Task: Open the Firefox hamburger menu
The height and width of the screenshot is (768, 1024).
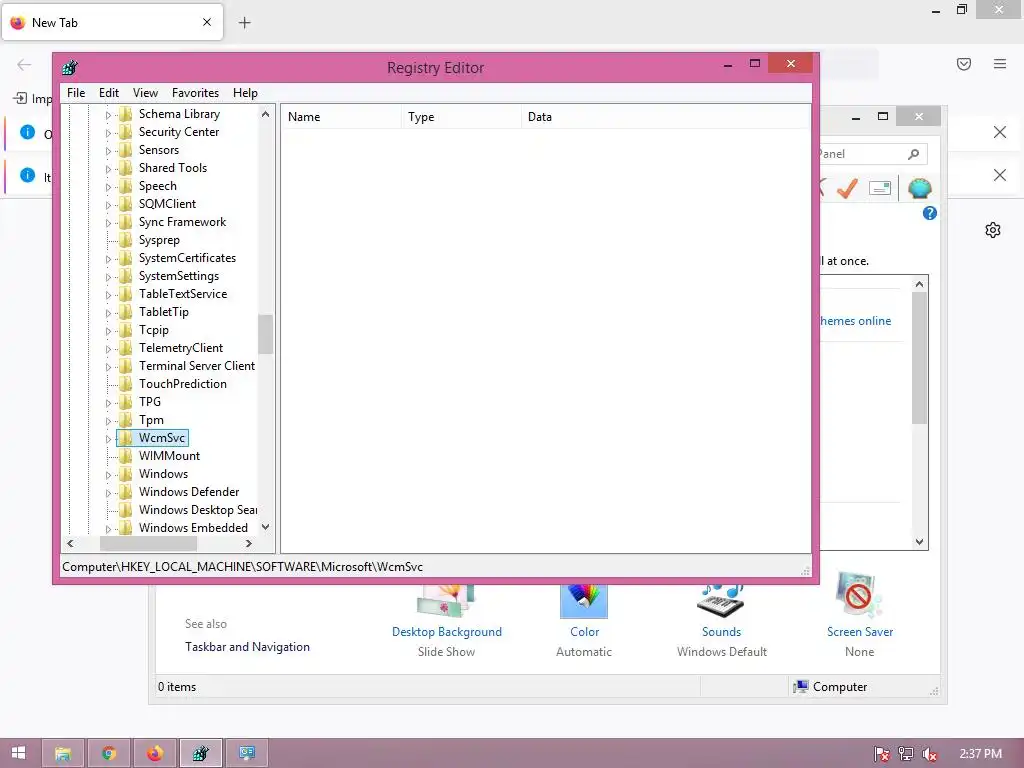Action: click(1000, 64)
